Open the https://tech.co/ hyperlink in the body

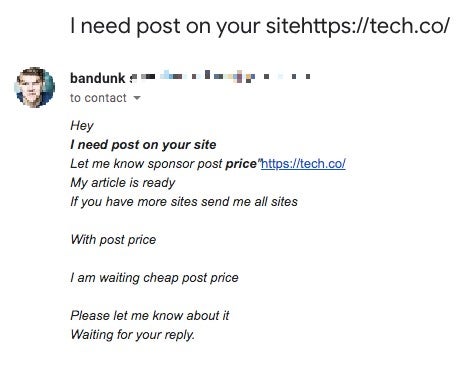point(303,164)
